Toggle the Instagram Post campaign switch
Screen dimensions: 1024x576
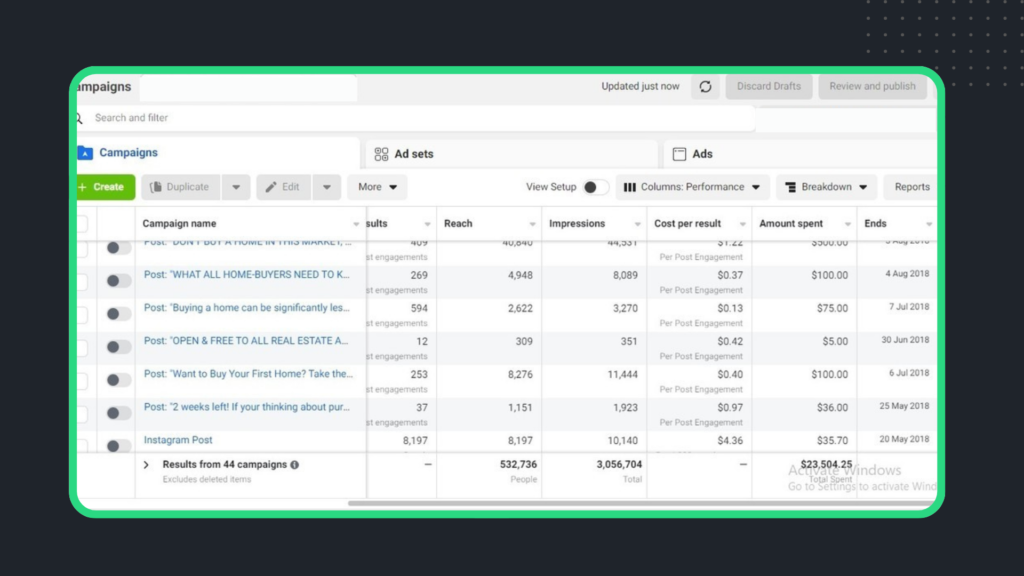pos(118,446)
